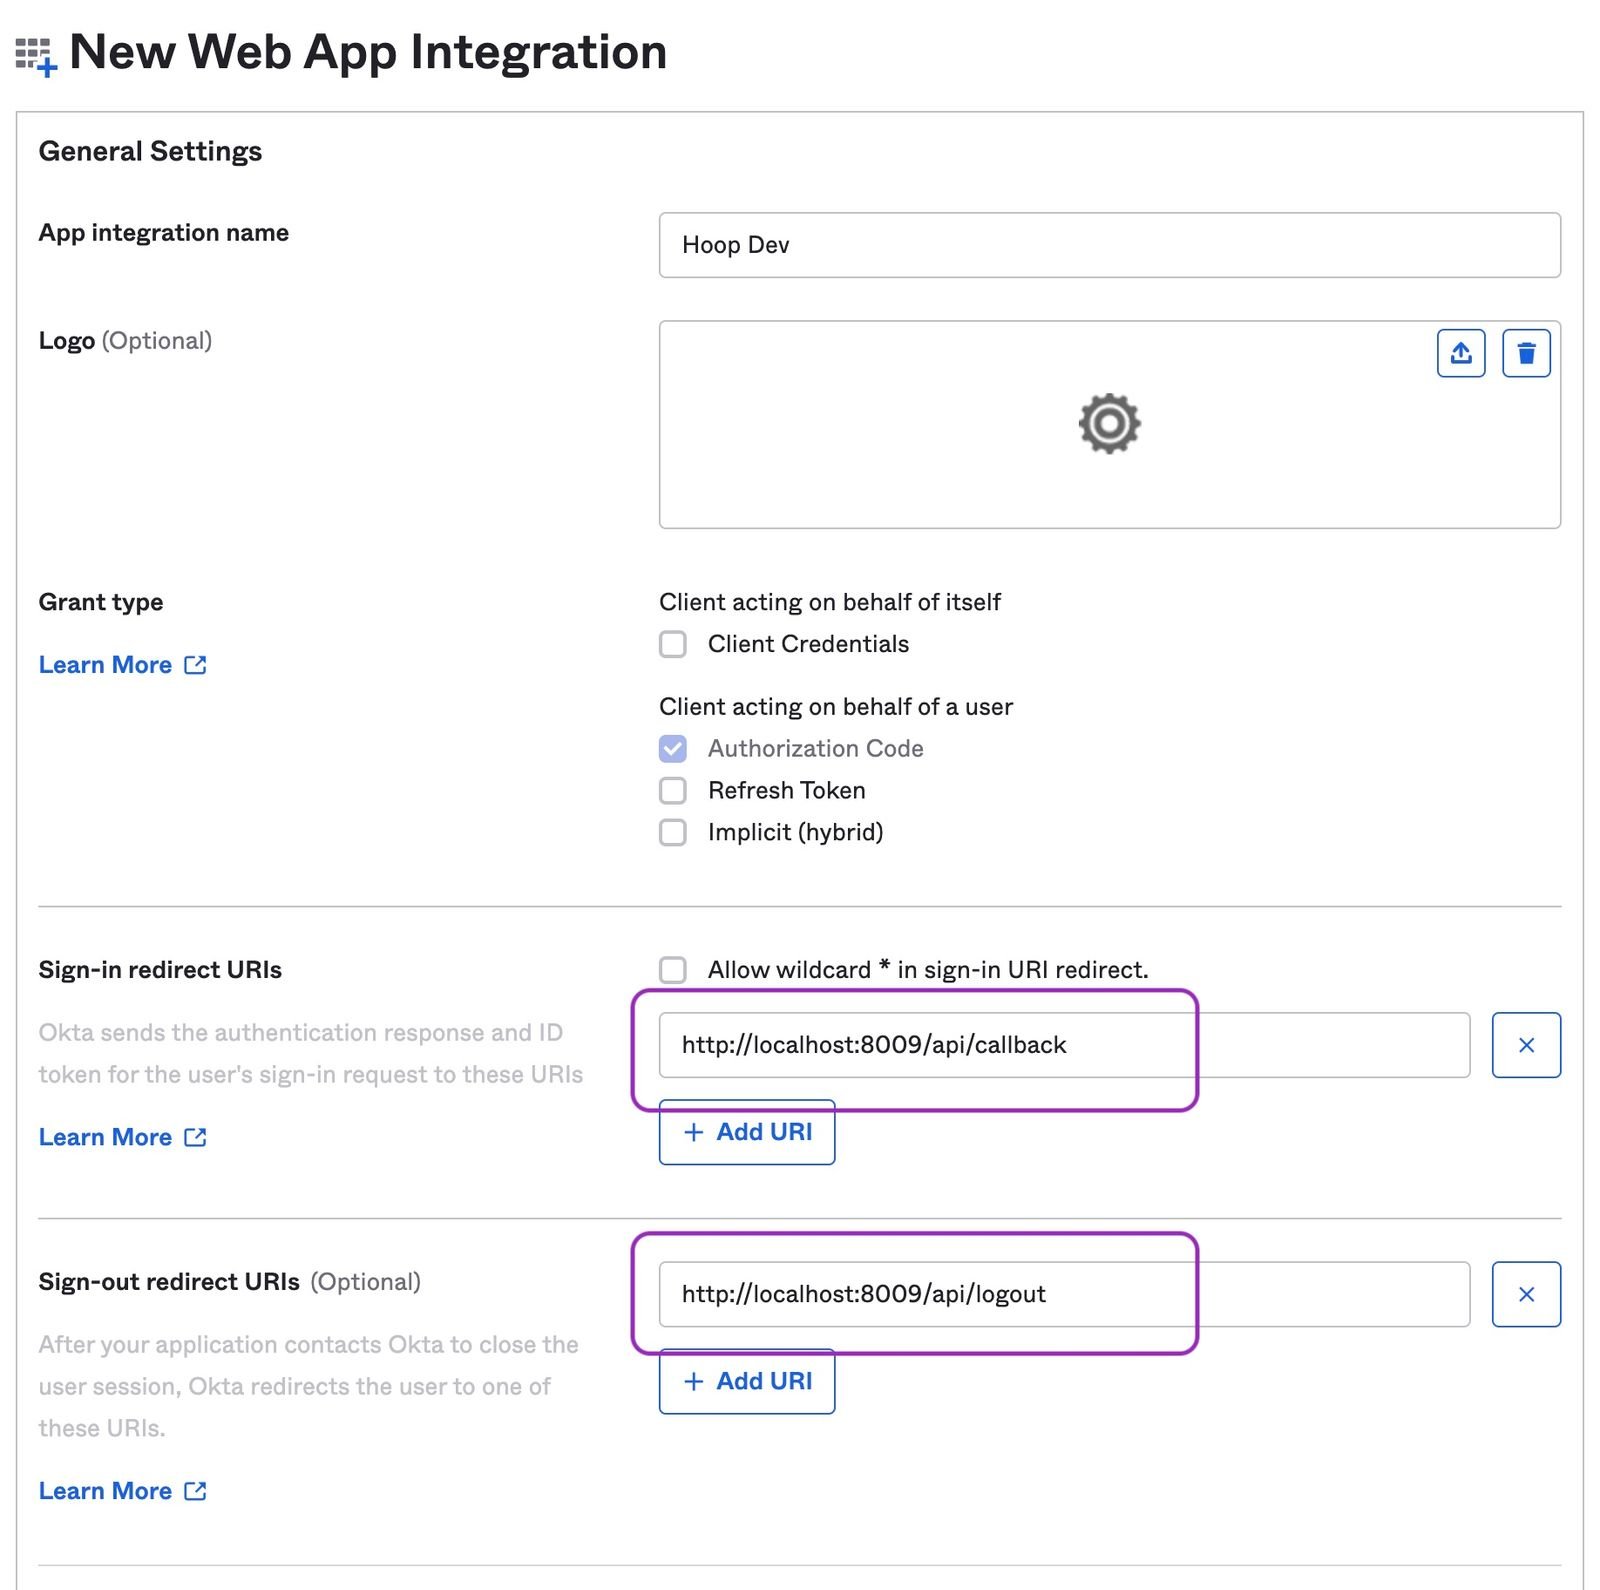Add URI under sign-out redirect URIs
The width and height of the screenshot is (1600, 1590).
[x=747, y=1381]
